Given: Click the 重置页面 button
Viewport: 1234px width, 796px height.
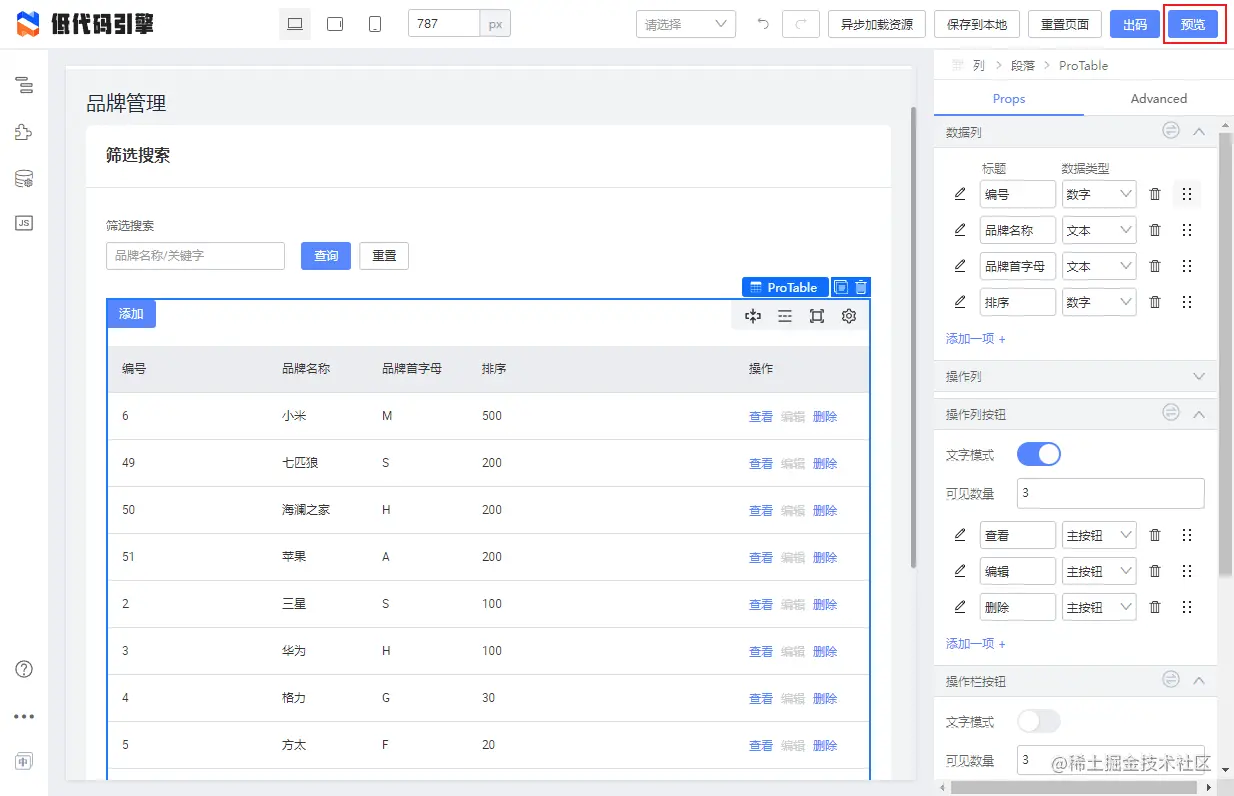Looking at the screenshot, I should 1065,24.
